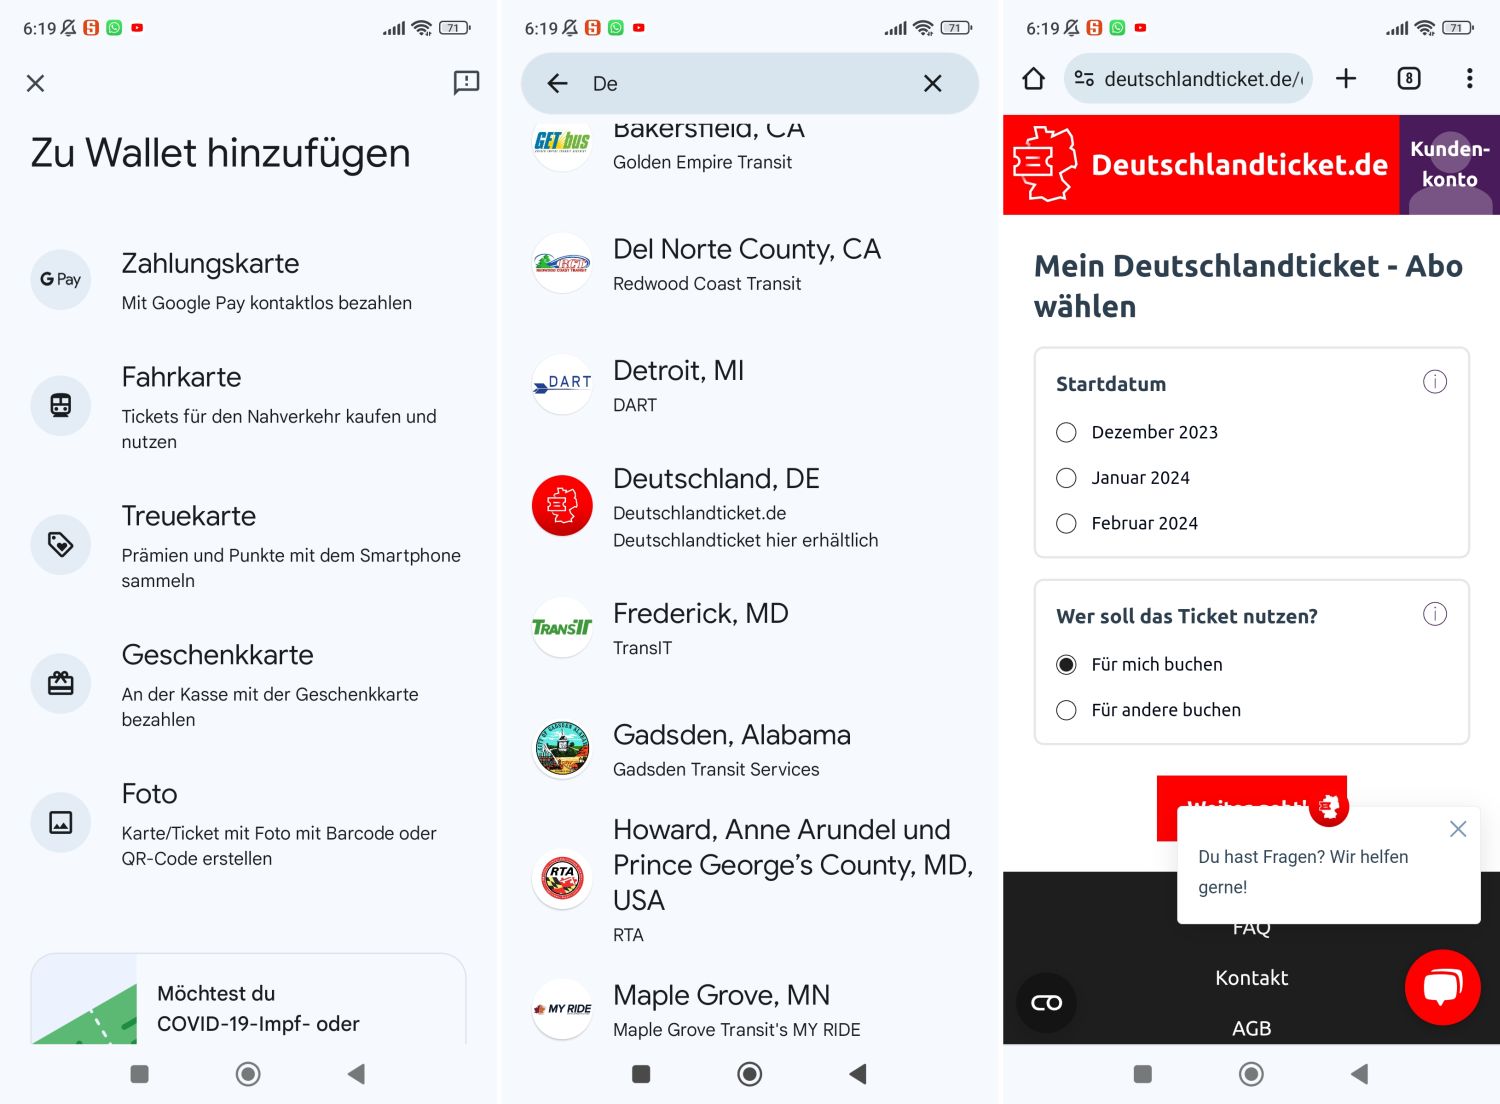Tap the deutschlandticket.de address bar

click(x=1200, y=79)
